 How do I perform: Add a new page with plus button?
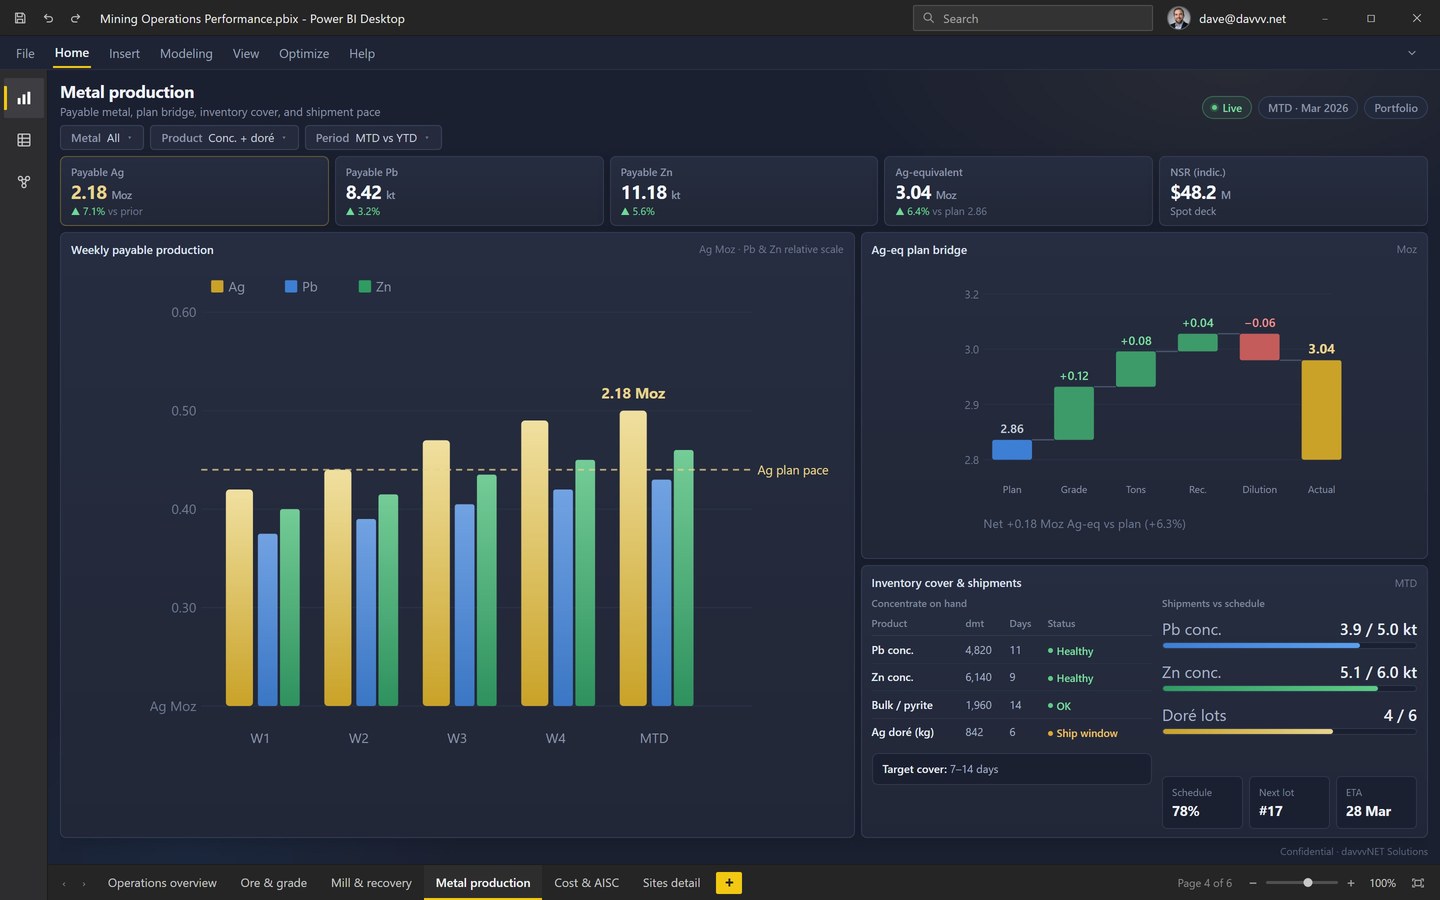pos(729,883)
